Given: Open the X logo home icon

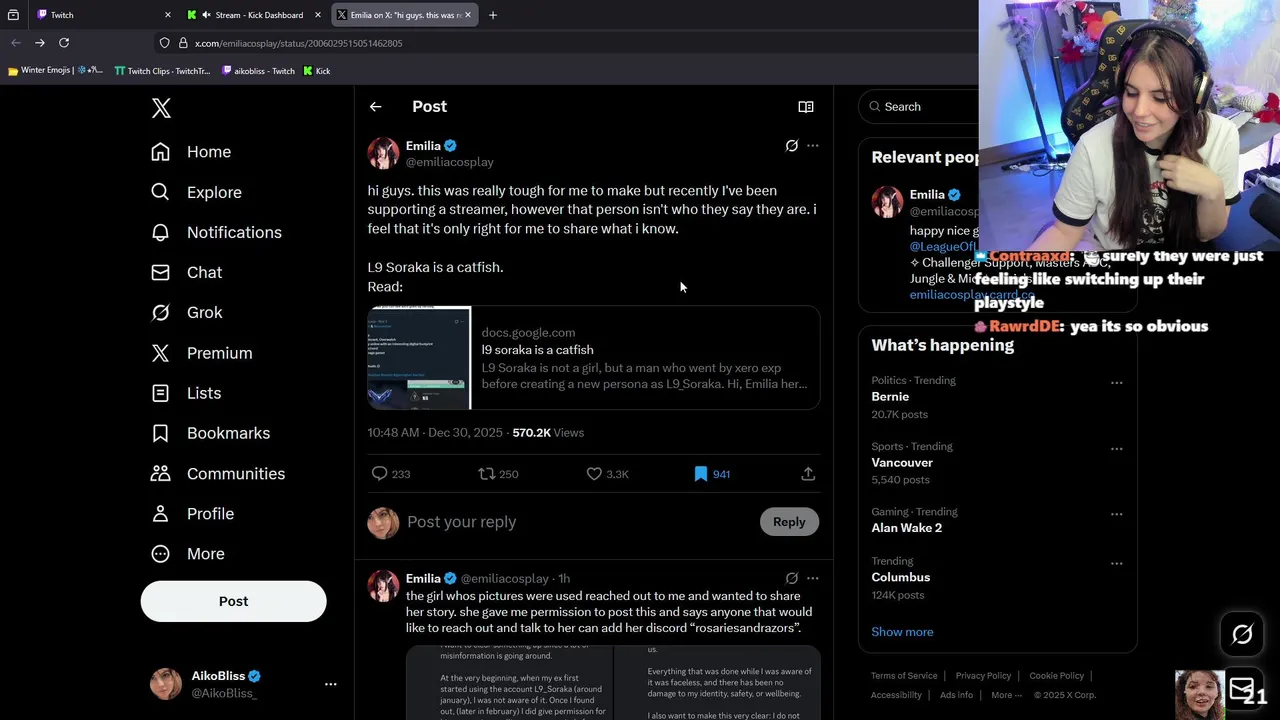Looking at the screenshot, I should [x=161, y=108].
